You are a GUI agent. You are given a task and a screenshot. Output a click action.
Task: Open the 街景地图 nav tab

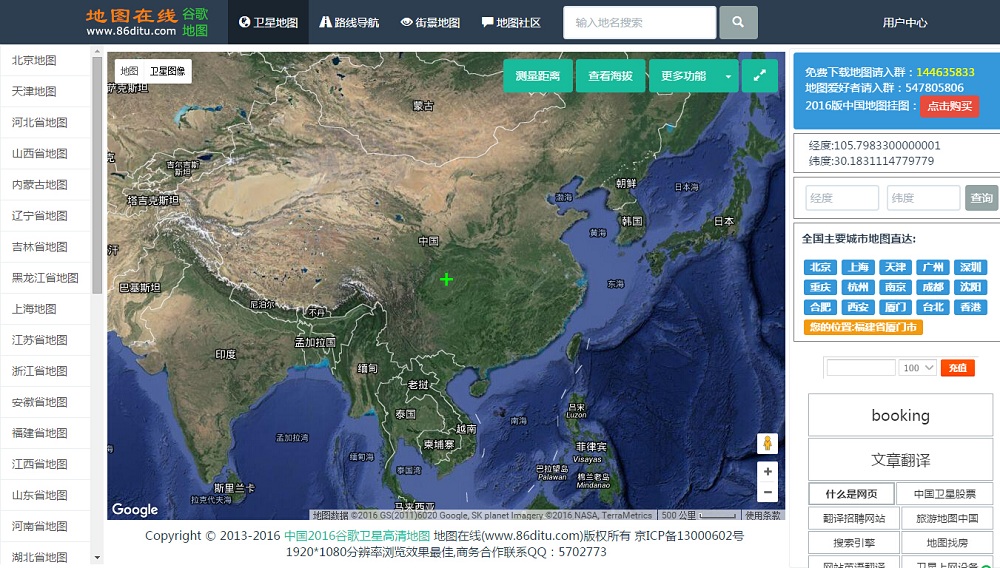click(x=430, y=22)
